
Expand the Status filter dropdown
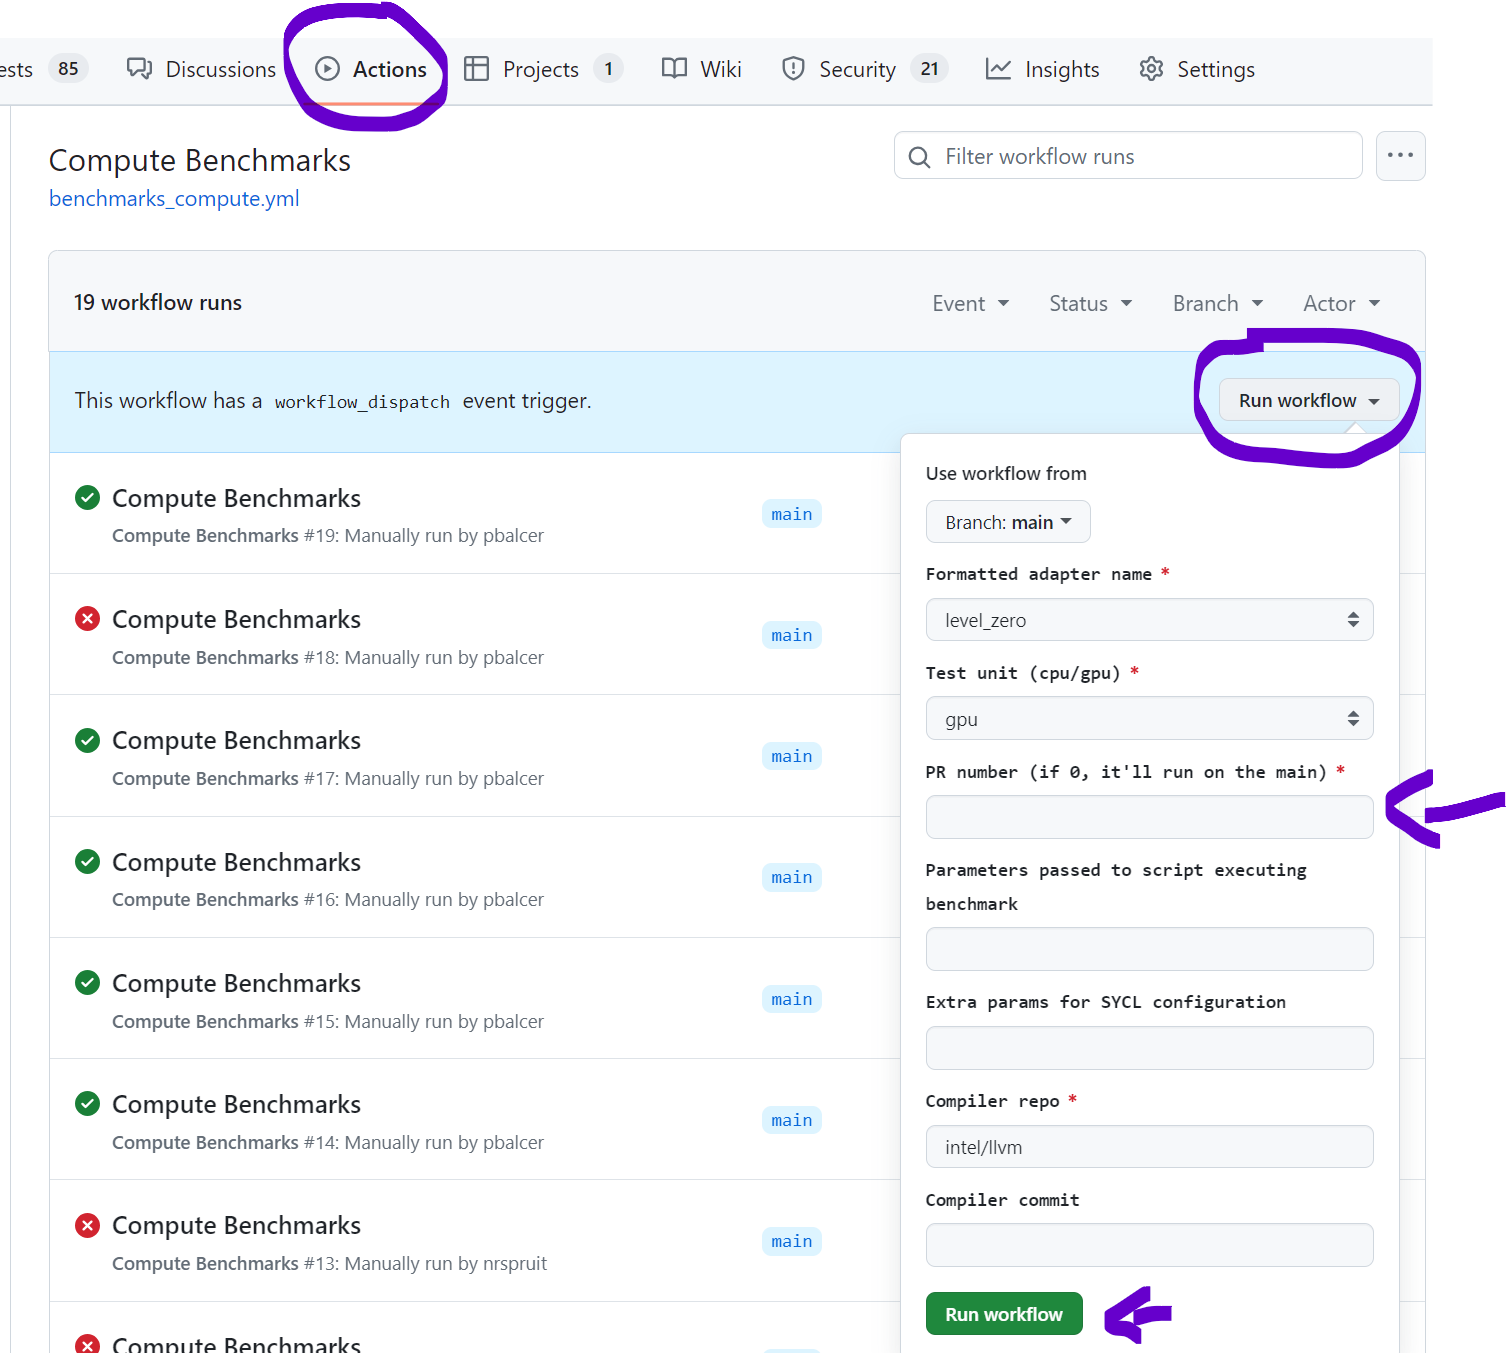click(x=1090, y=303)
